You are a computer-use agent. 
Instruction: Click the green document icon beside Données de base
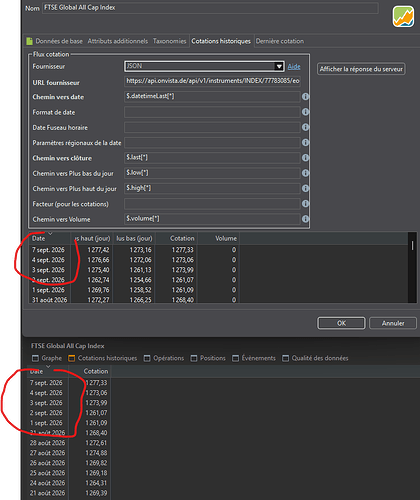point(29,41)
